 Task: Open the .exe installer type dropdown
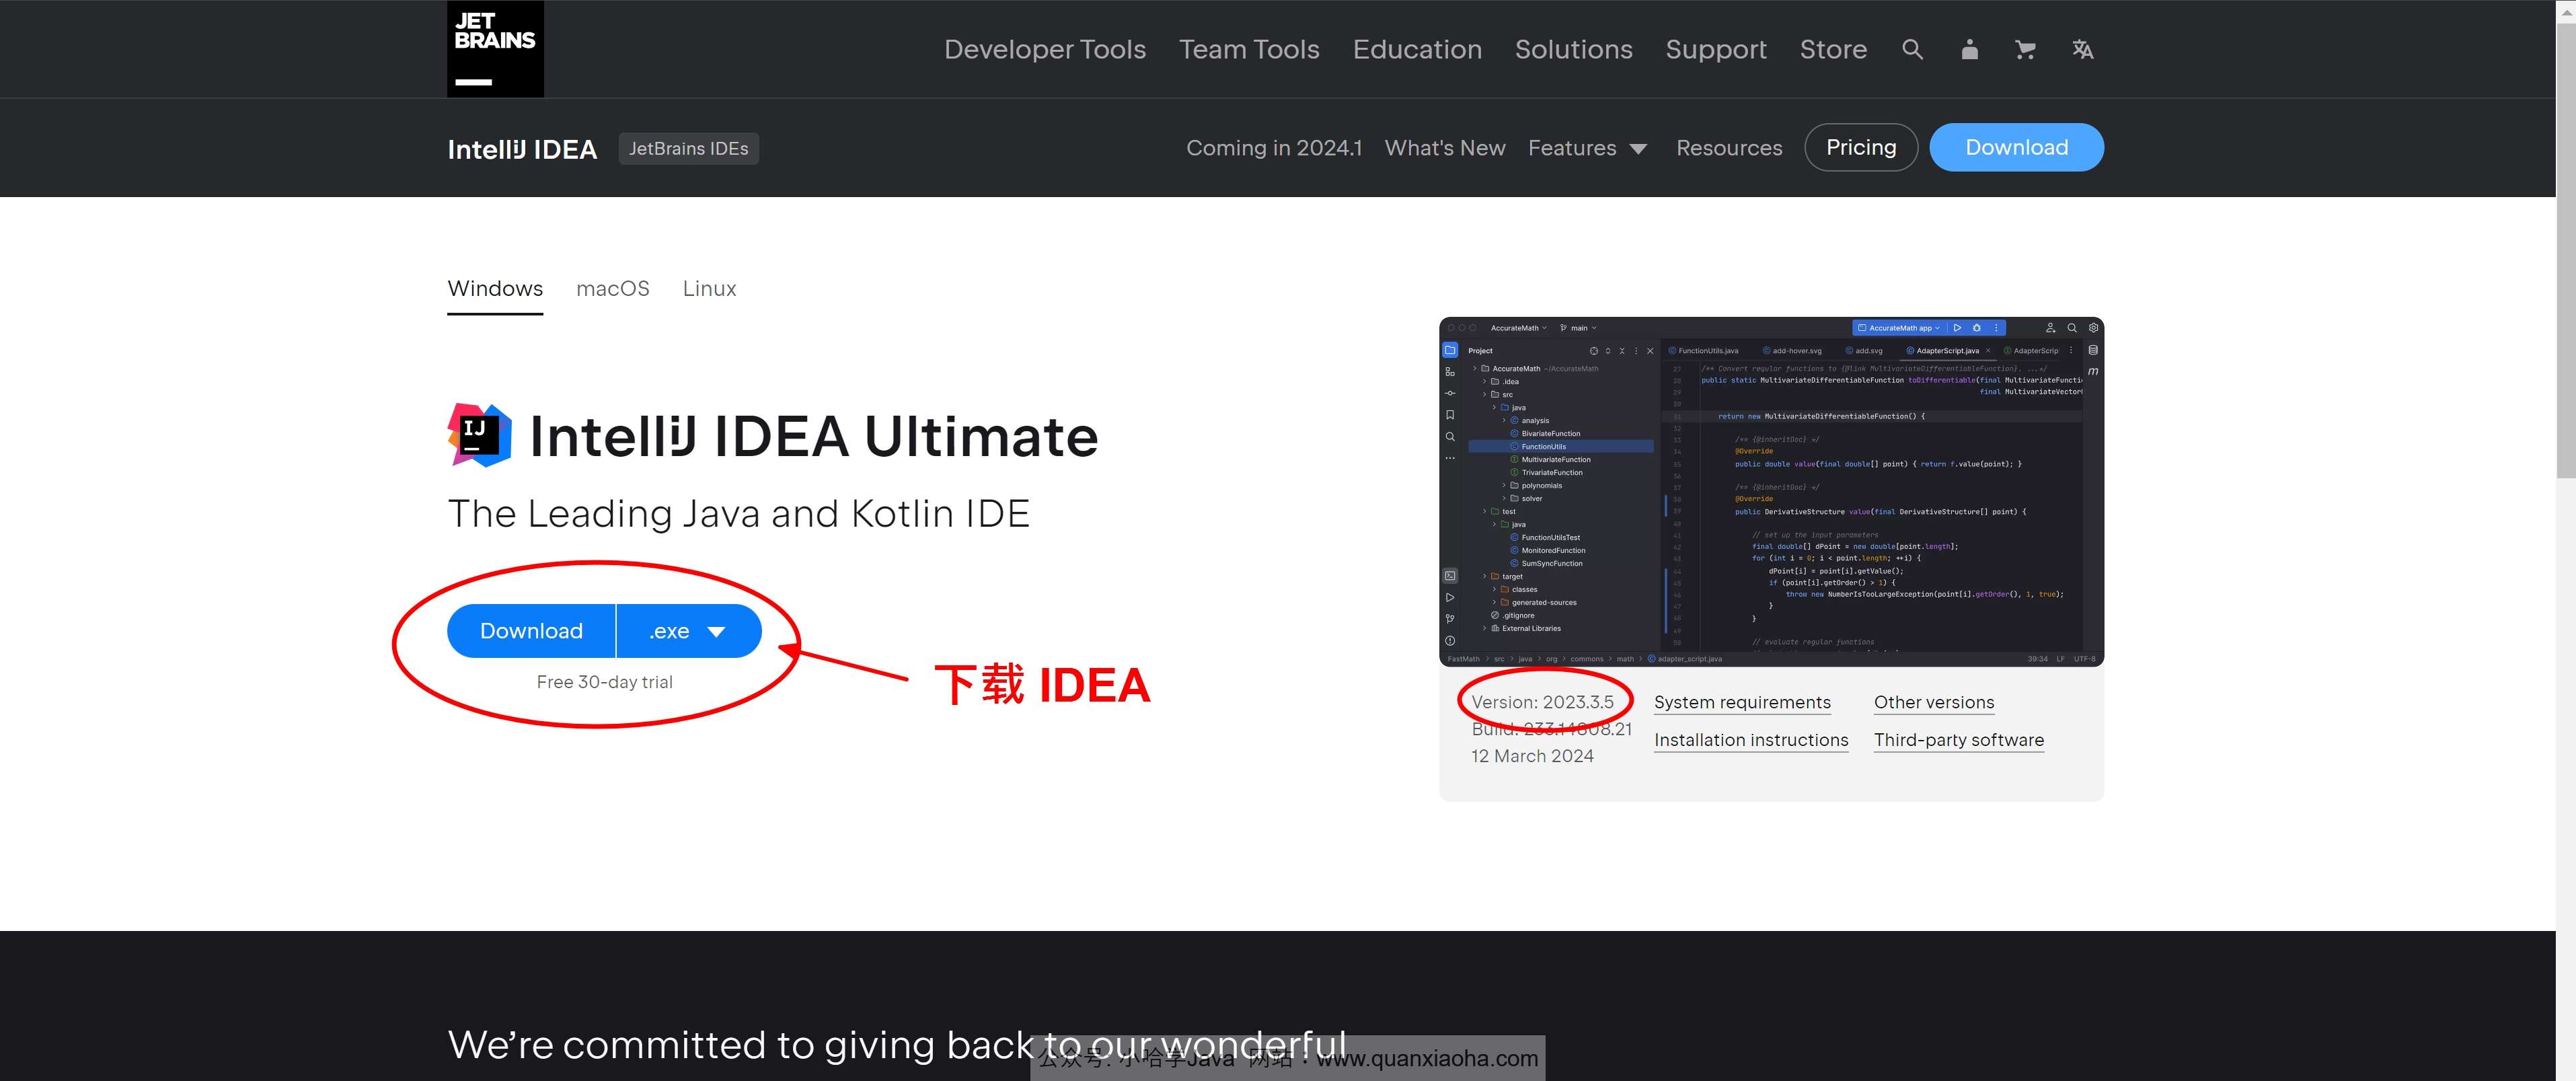[x=689, y=631]
